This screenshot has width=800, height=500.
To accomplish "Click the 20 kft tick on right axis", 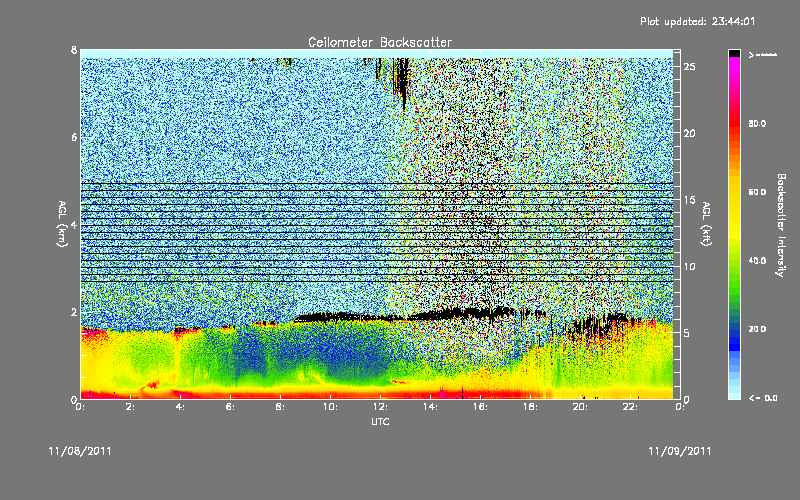I will click(x=689, y=133).
